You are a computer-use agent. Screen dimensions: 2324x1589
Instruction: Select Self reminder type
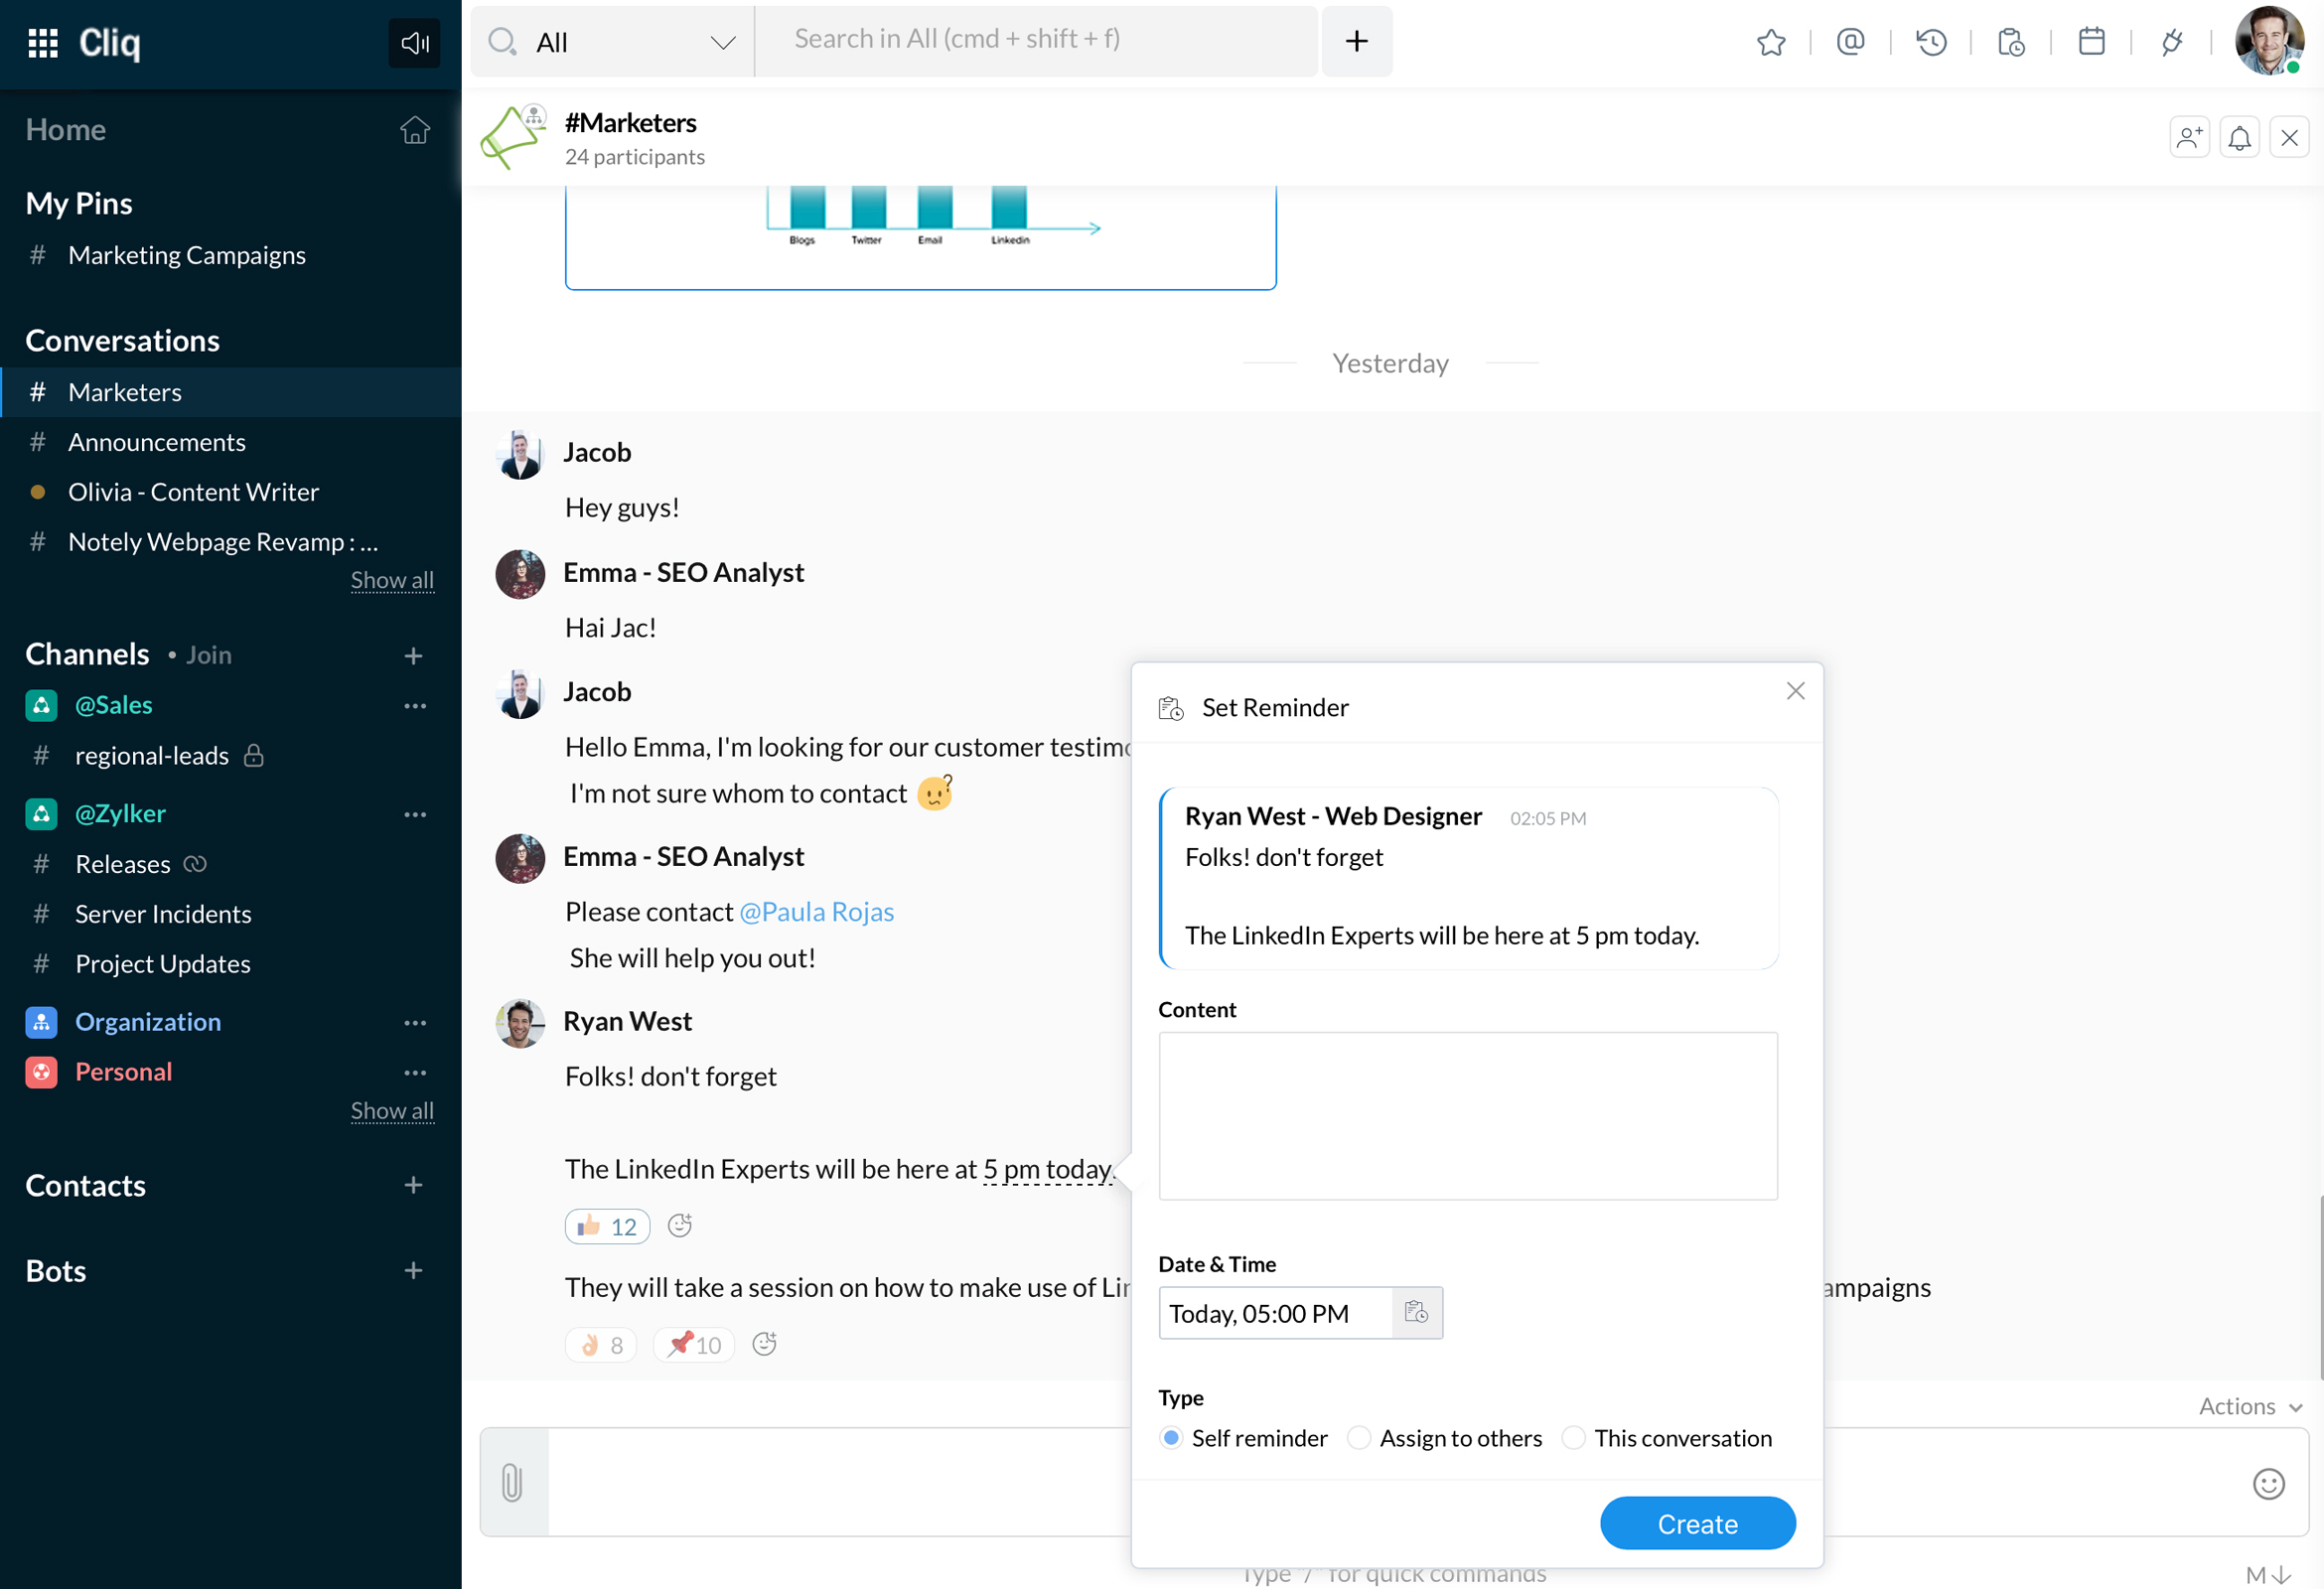[1171, 1438]
